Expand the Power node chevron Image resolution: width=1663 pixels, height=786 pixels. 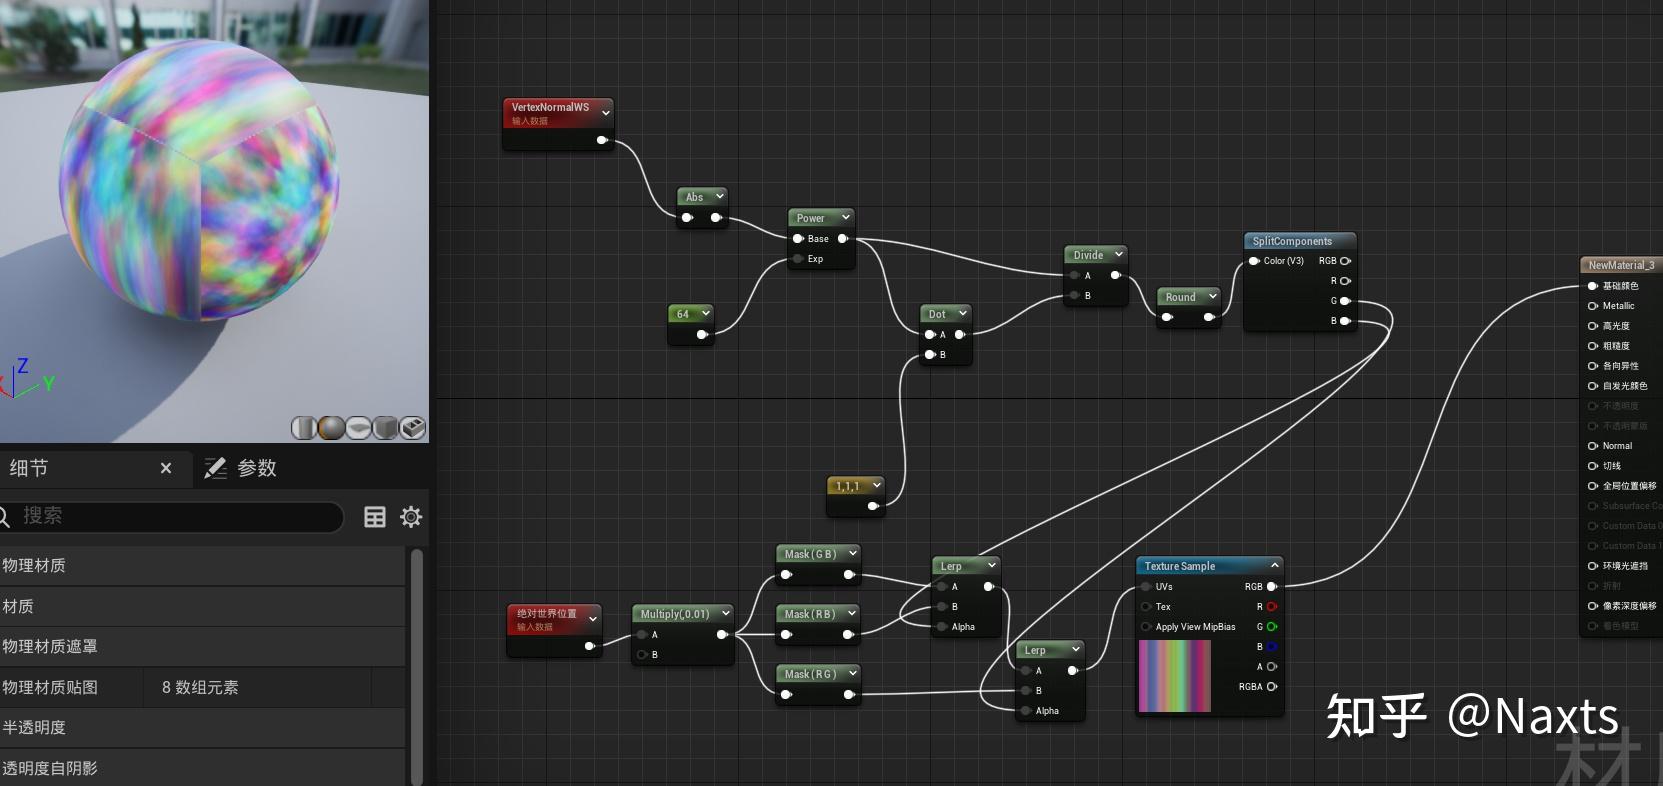pyautogui.click(x=845, y=217)
